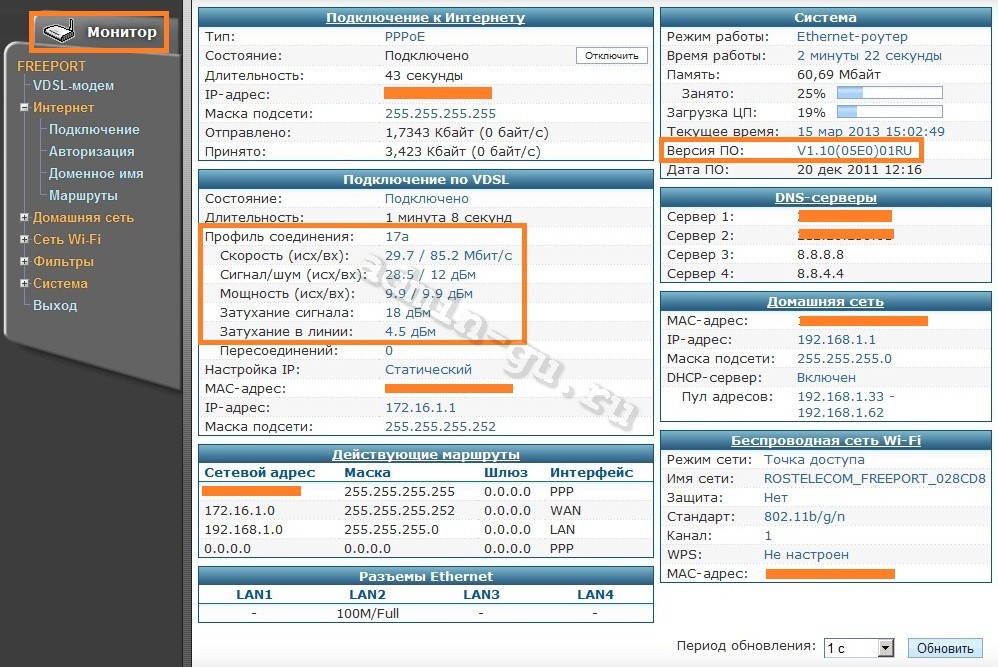Select Маршруты in sidebar
Viewport: 998px width, 667px height.
[83, 196]
